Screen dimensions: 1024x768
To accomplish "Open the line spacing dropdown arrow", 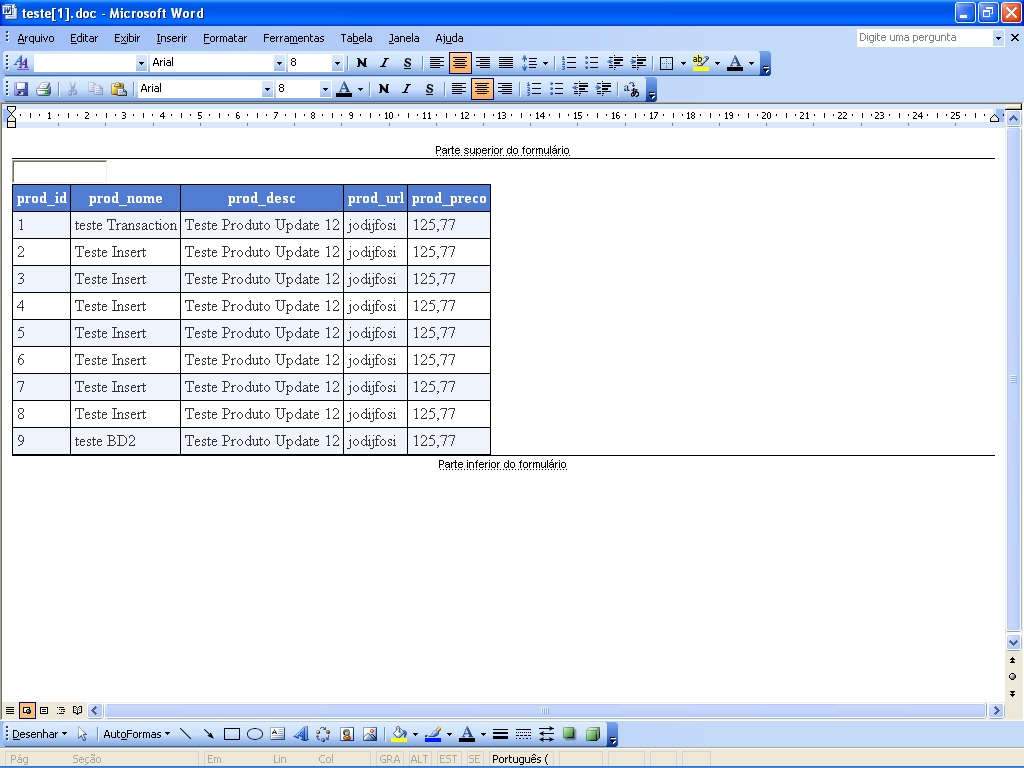I will 545,63.
